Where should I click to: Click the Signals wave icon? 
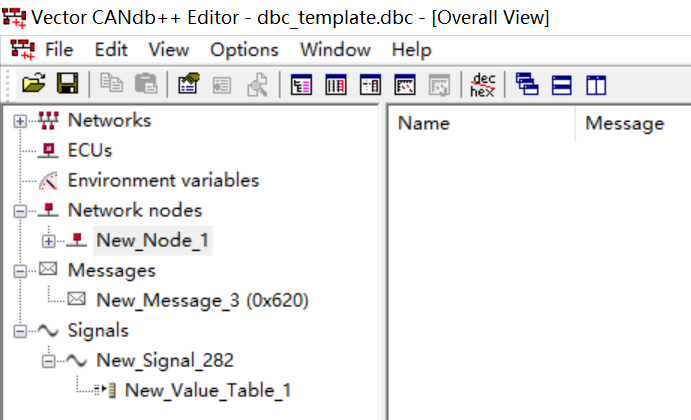(x=48, y=331)
